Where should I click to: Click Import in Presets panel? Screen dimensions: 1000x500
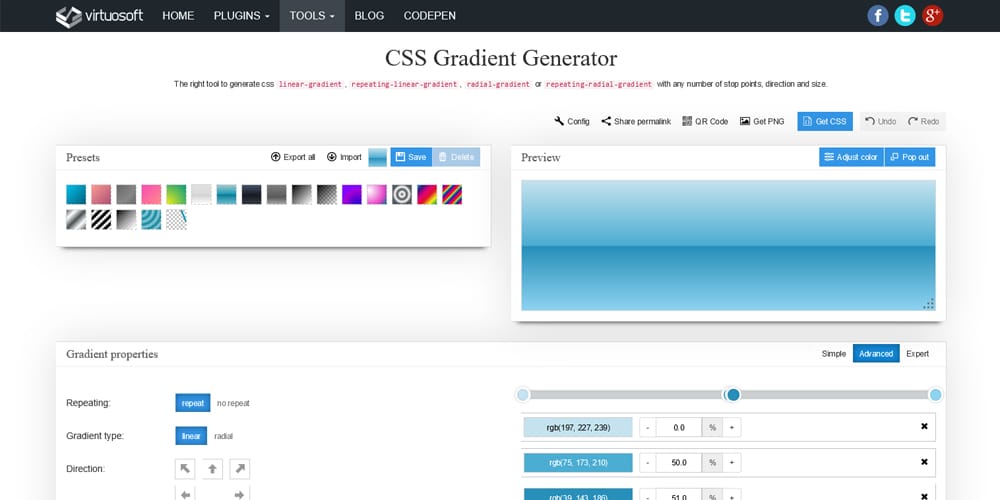tap(344, 157)
